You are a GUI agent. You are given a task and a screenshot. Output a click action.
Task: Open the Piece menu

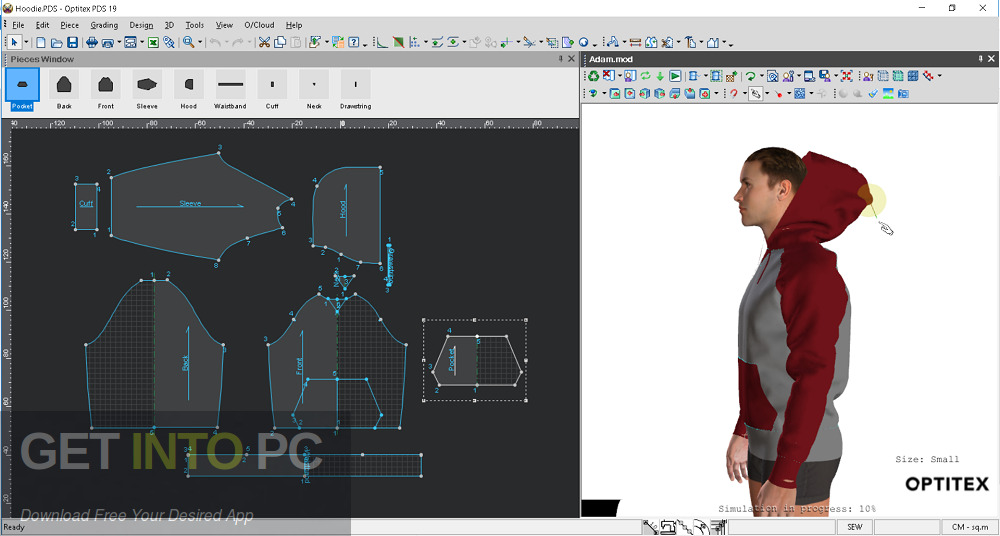click(x=70, y=25)
